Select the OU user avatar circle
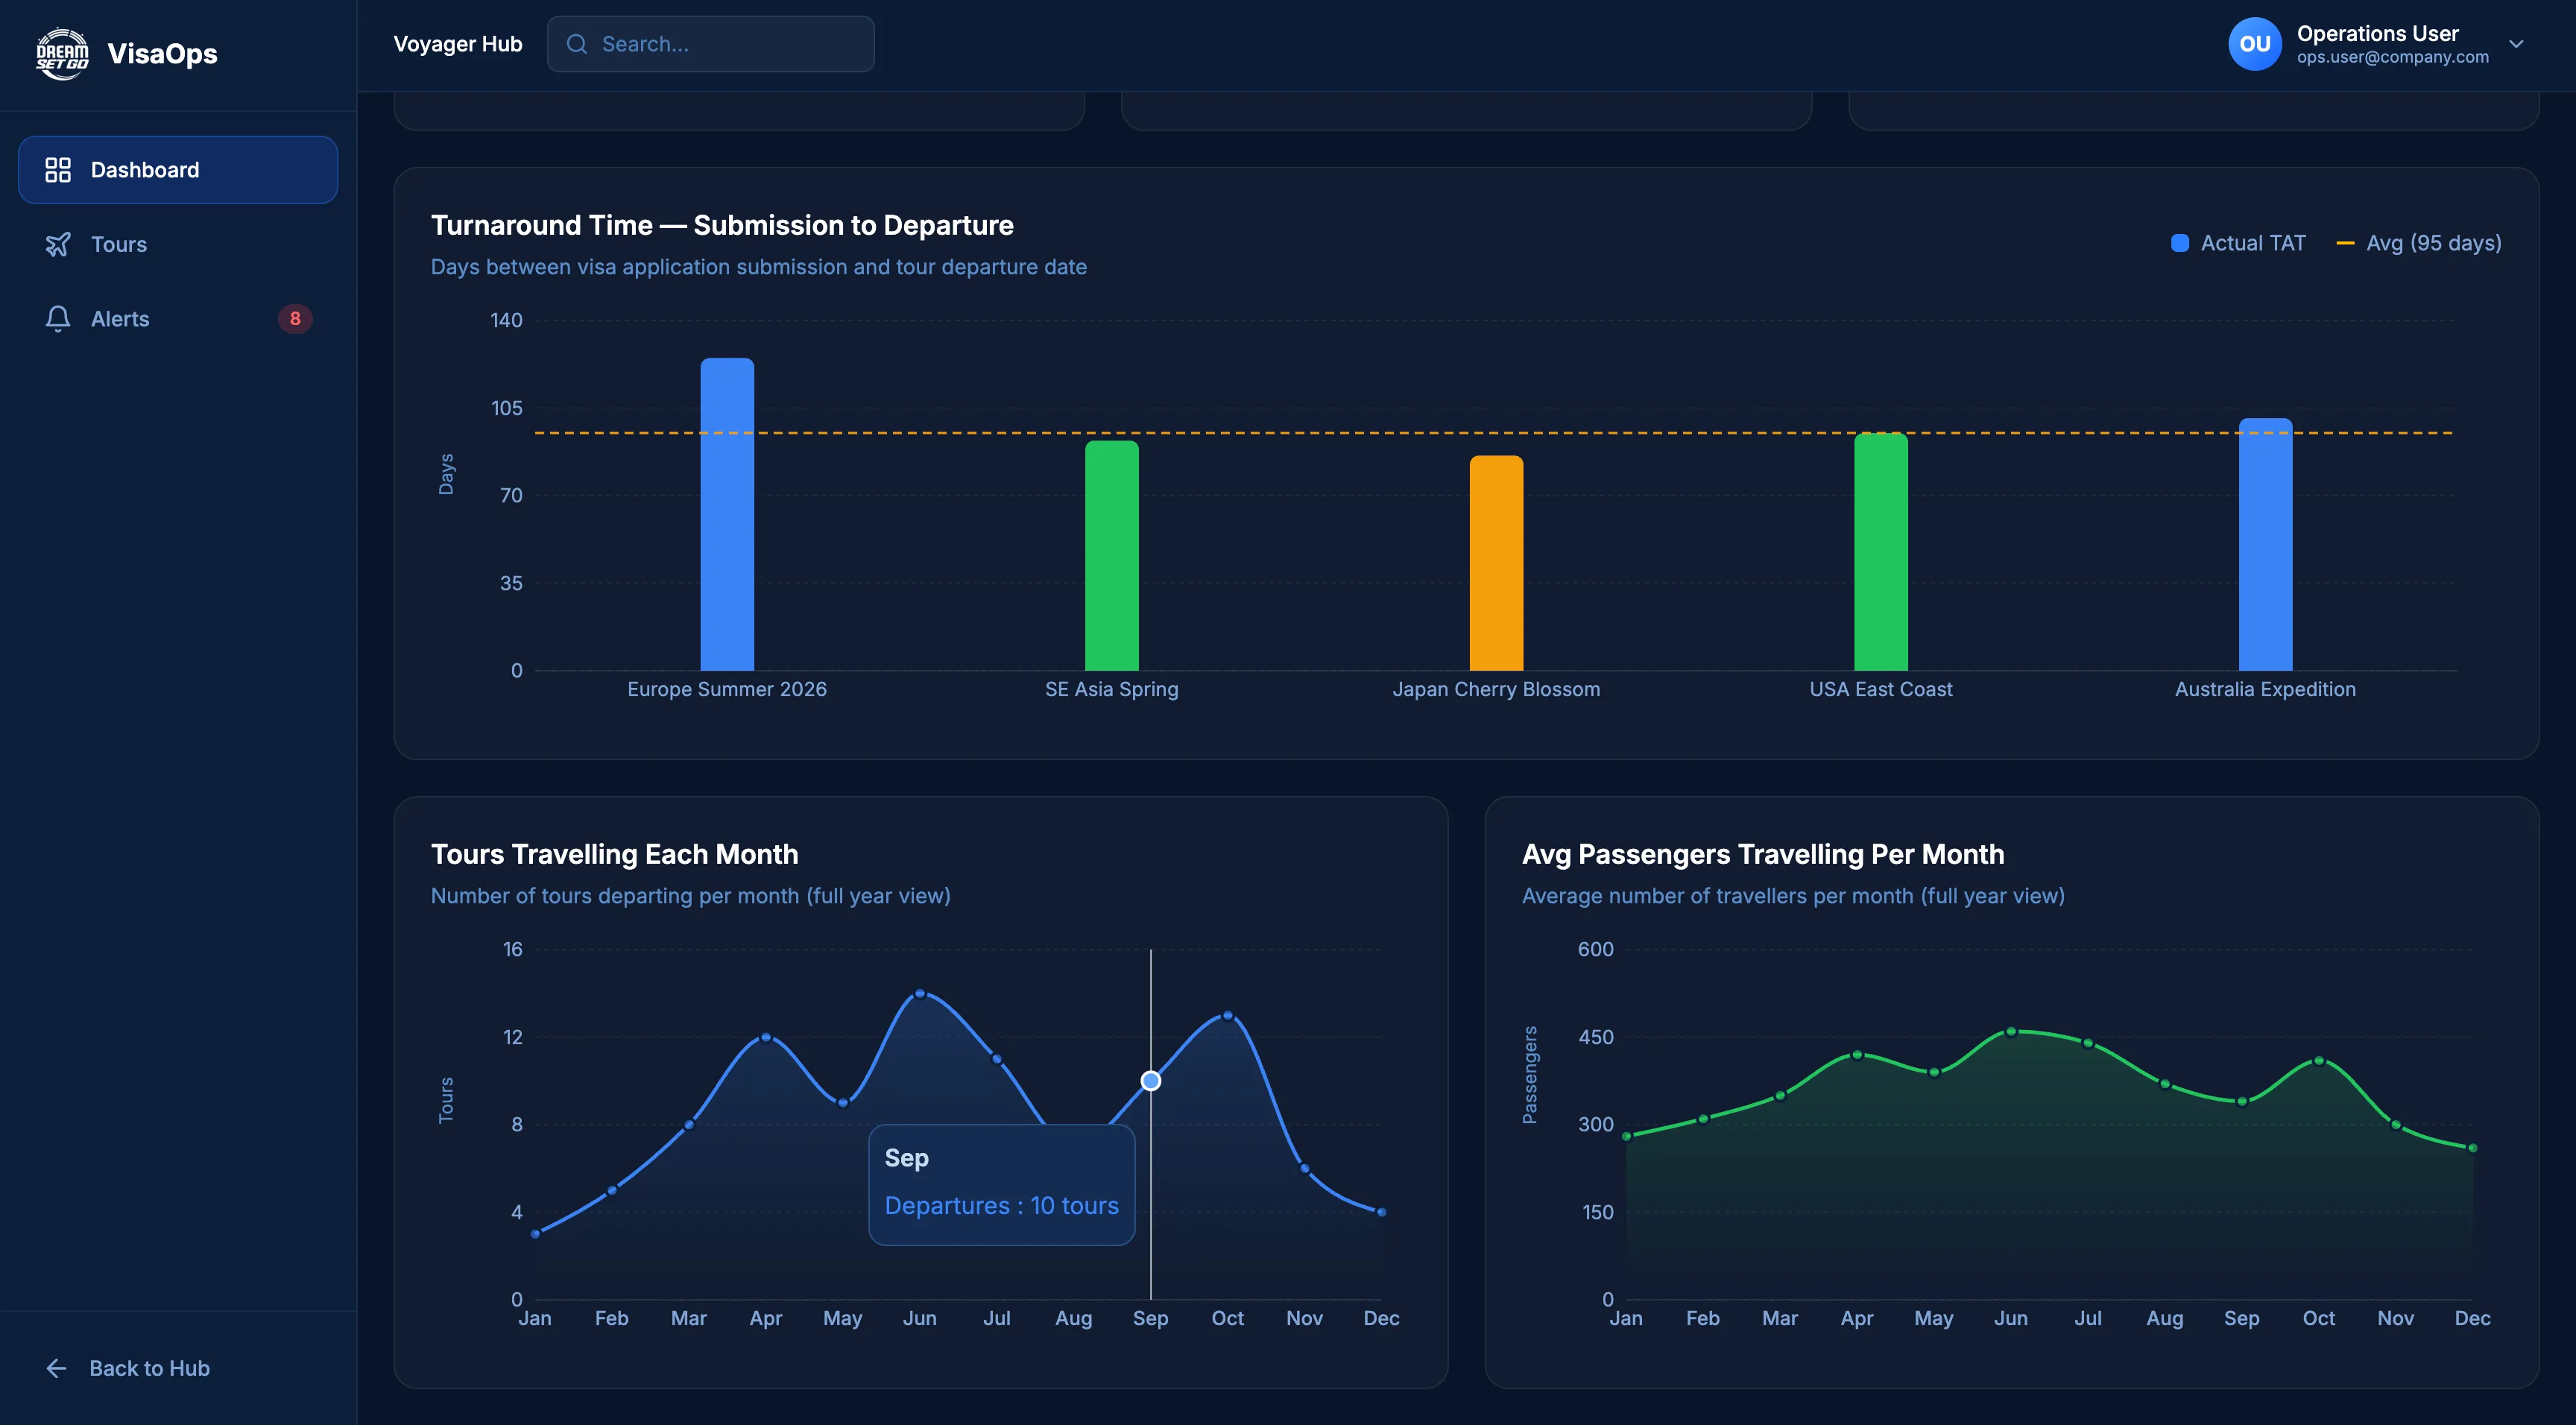This screenshot has height=1425, width=2576. [x=2255, y=43]
